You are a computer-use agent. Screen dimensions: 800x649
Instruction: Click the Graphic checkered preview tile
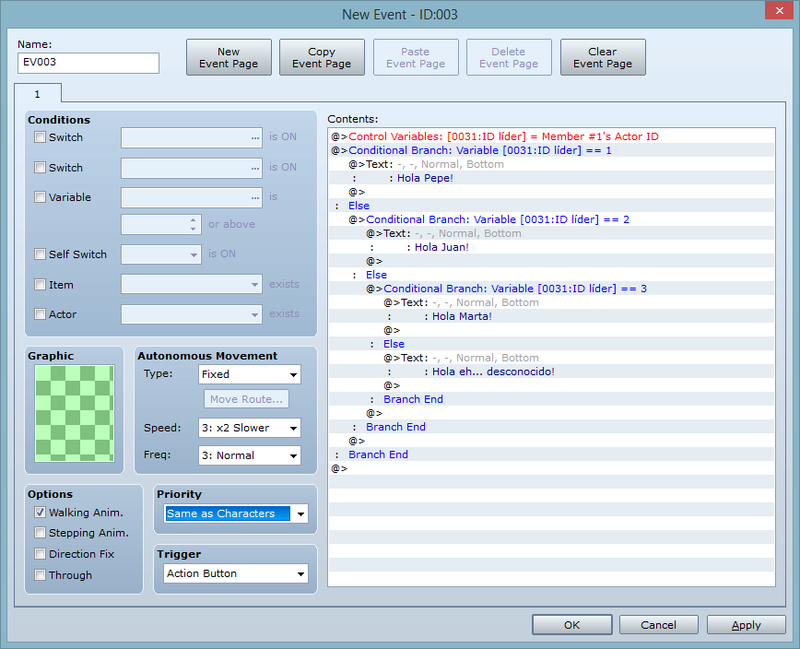(x=74, y=414)
